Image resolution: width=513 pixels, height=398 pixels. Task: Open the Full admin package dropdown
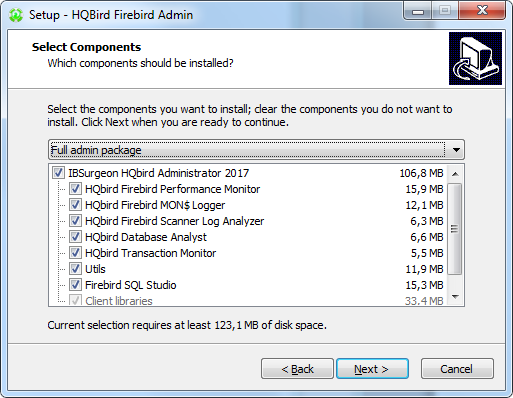point(256,150)
